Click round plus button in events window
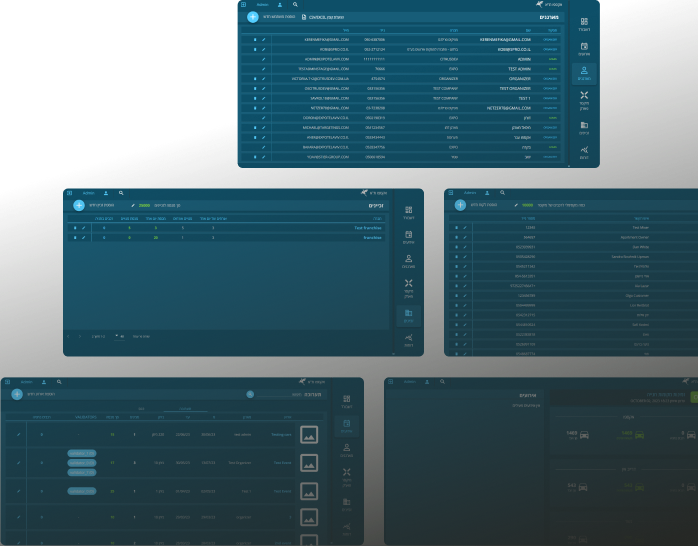The image size is (698, 546). click(17, 394)
